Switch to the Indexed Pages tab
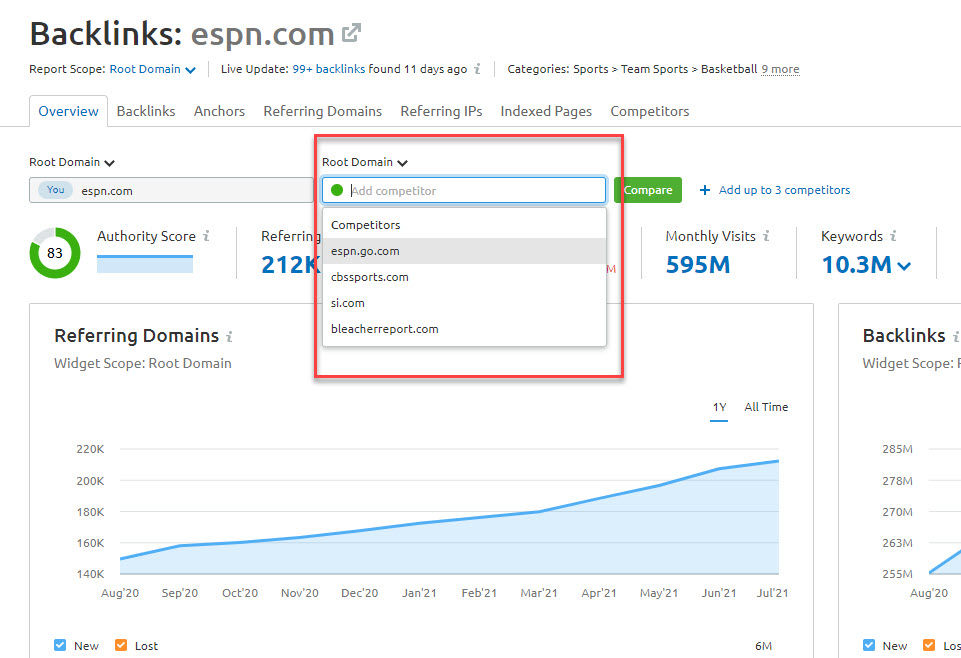Viewport: 961px width, 658px height. point(546,112)
